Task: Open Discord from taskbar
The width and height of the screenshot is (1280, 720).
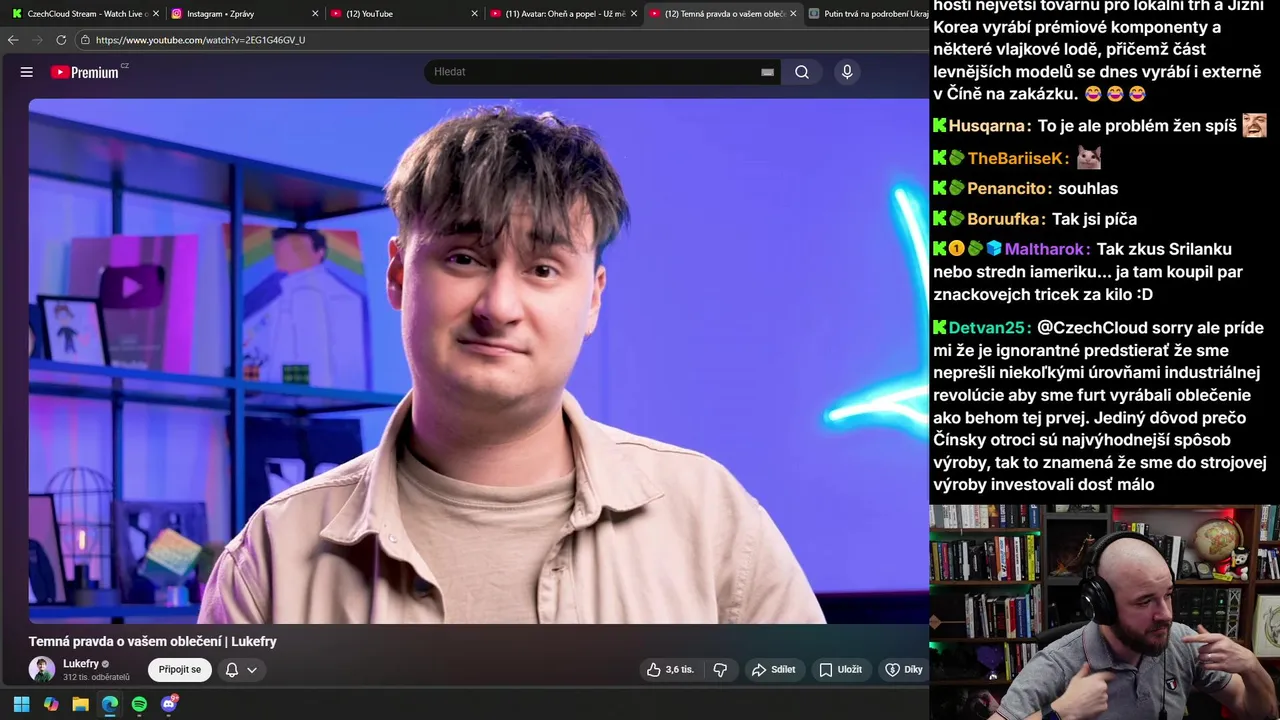Action: (x=169, y=704)
